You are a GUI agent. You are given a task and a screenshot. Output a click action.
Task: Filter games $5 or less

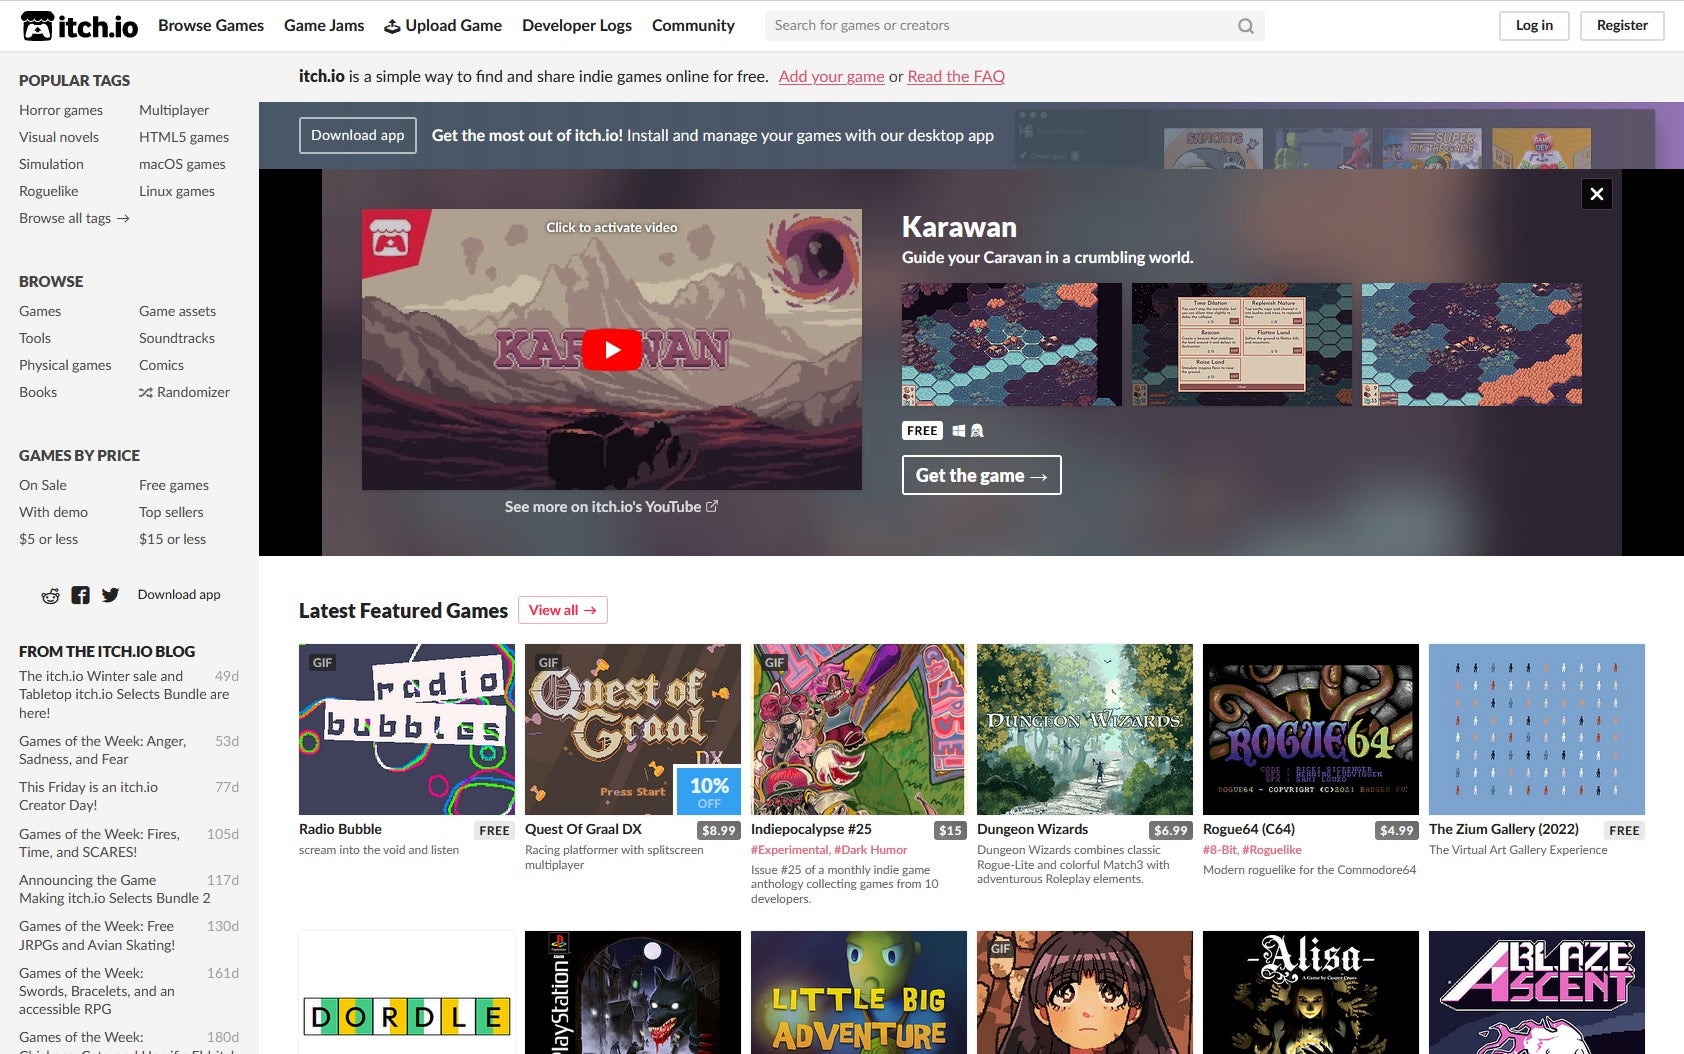(x=48, y=539)
